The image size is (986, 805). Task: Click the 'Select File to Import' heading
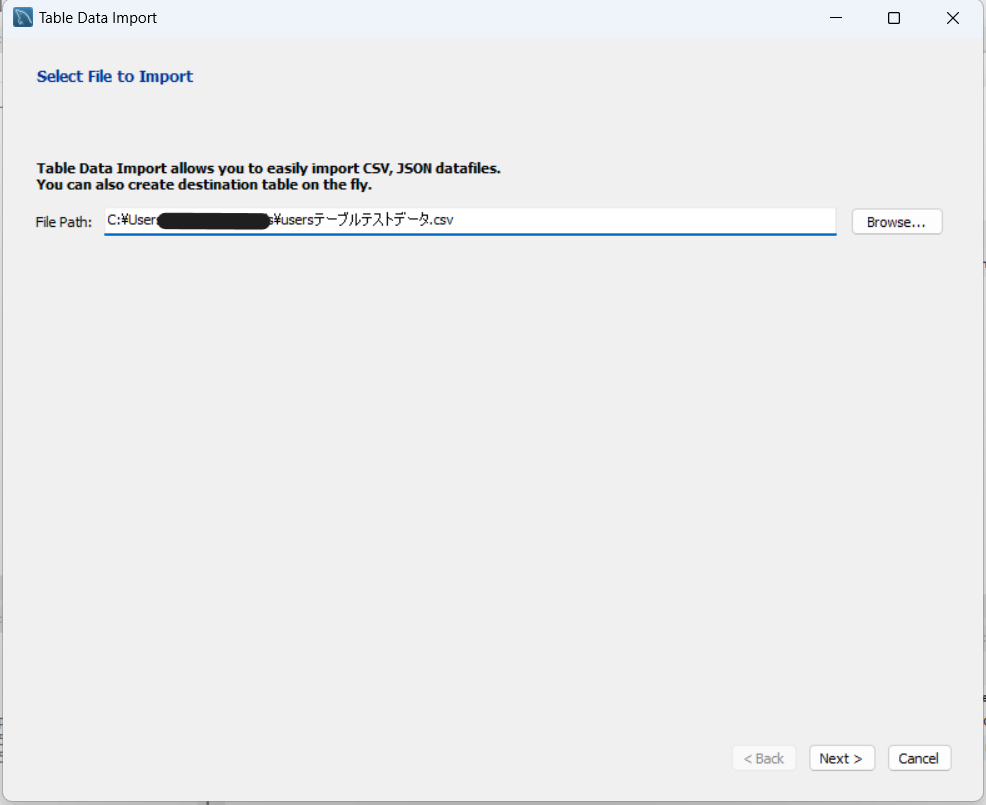[x=115, y=76]
